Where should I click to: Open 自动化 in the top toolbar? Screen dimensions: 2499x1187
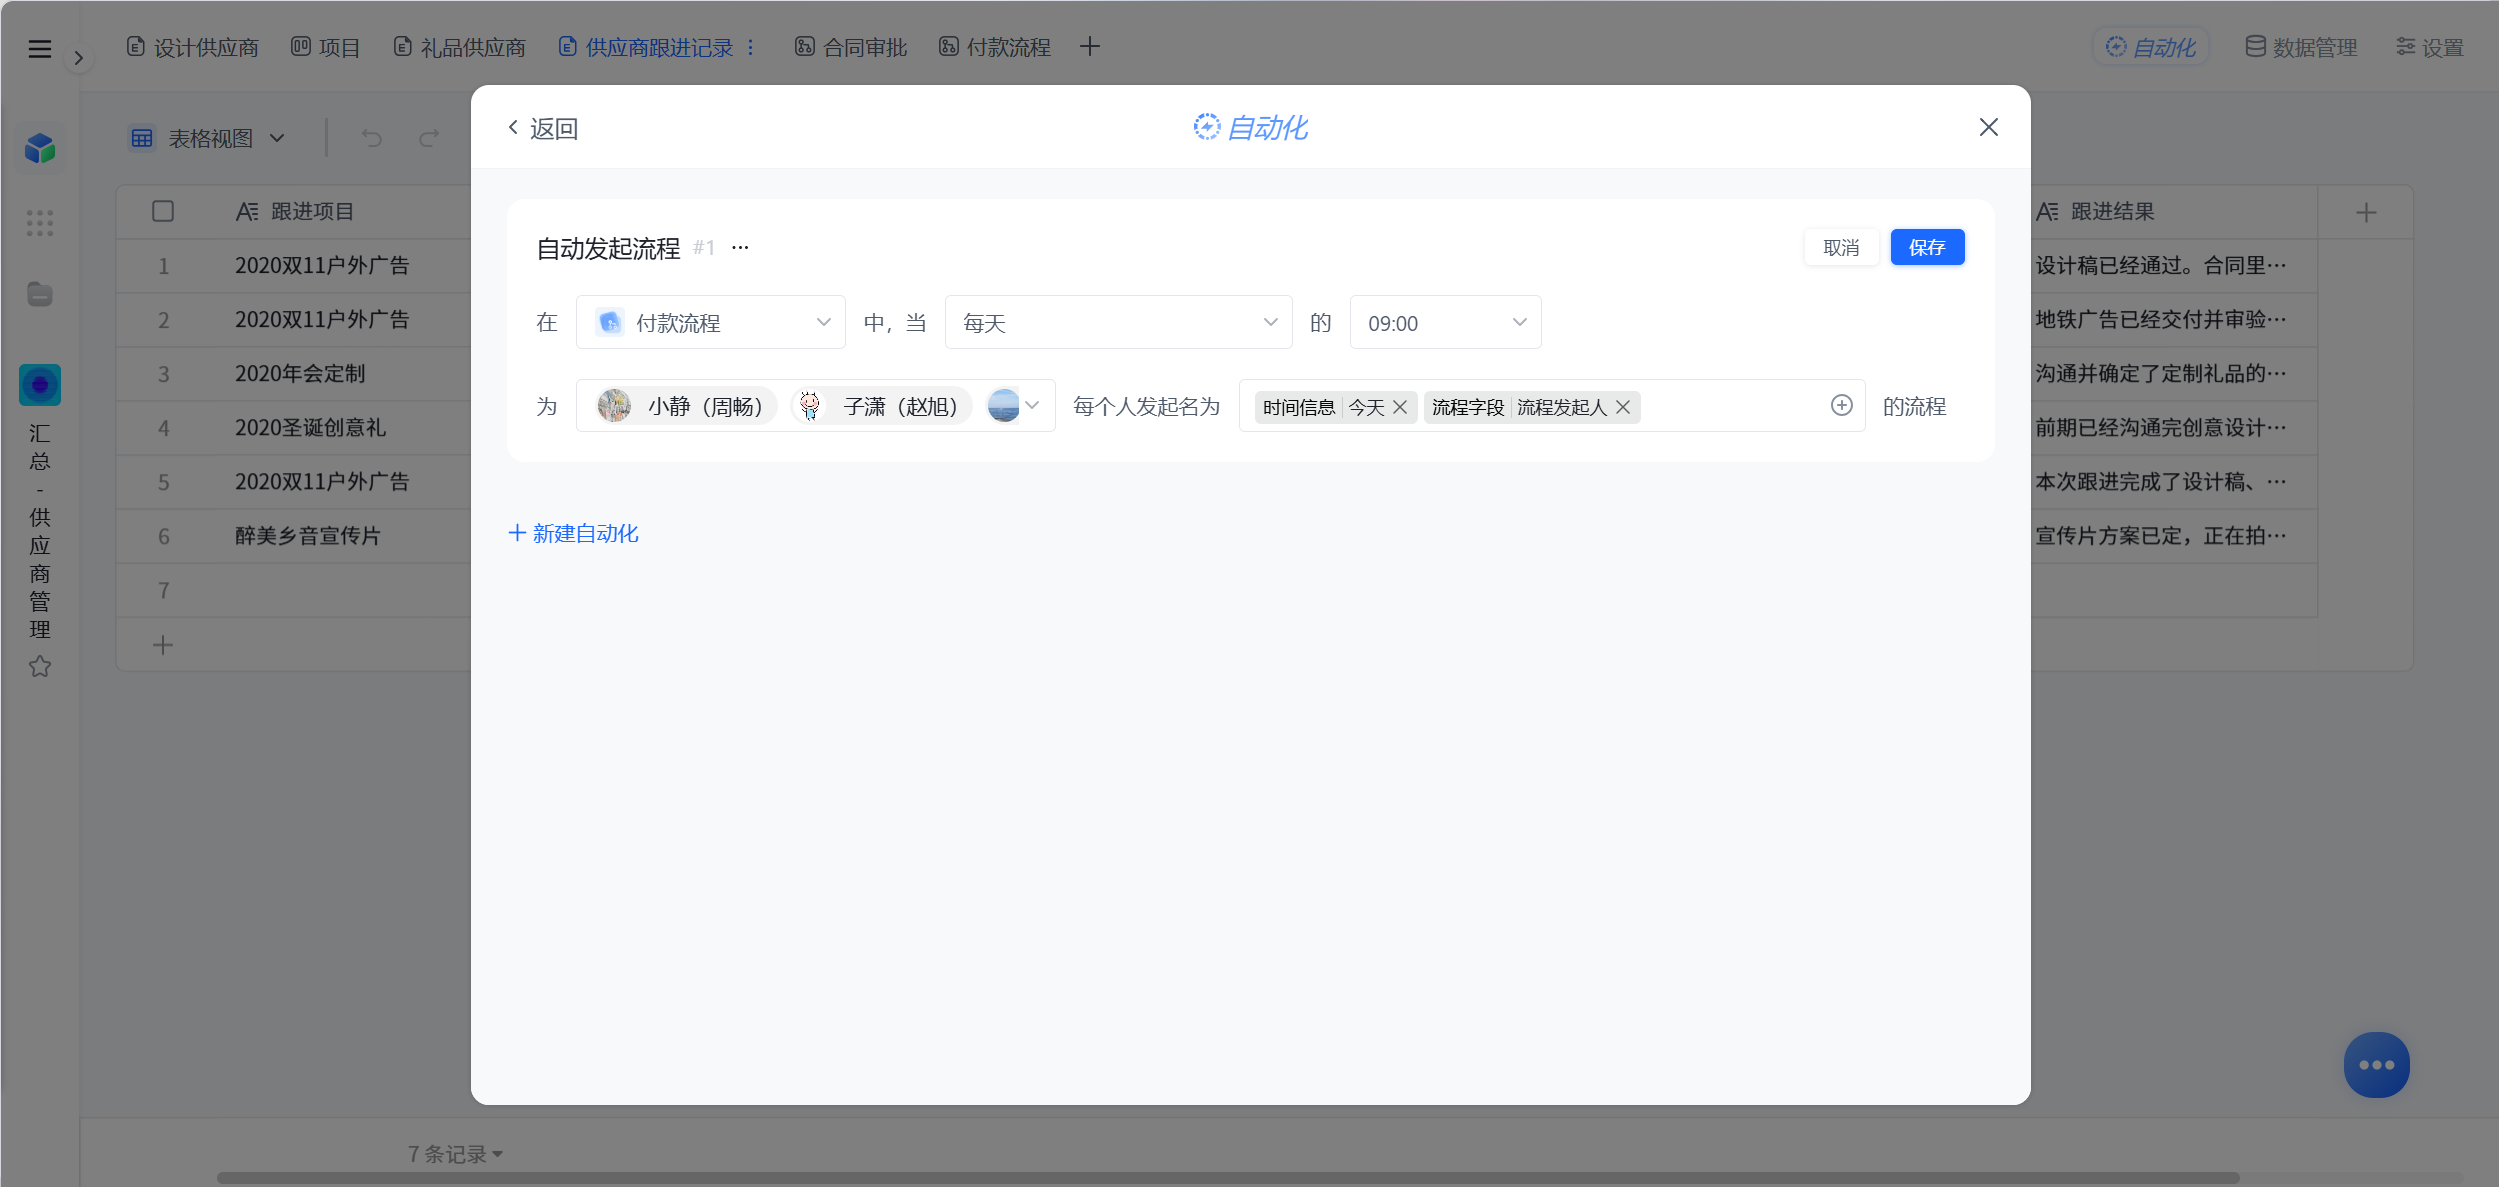point(2151,47)
